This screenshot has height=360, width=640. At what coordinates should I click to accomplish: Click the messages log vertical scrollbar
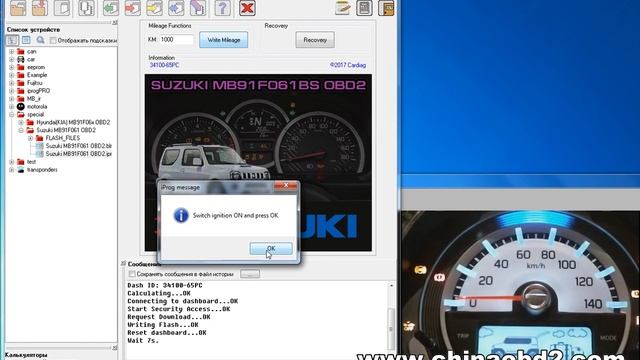[x=391, y=317]
